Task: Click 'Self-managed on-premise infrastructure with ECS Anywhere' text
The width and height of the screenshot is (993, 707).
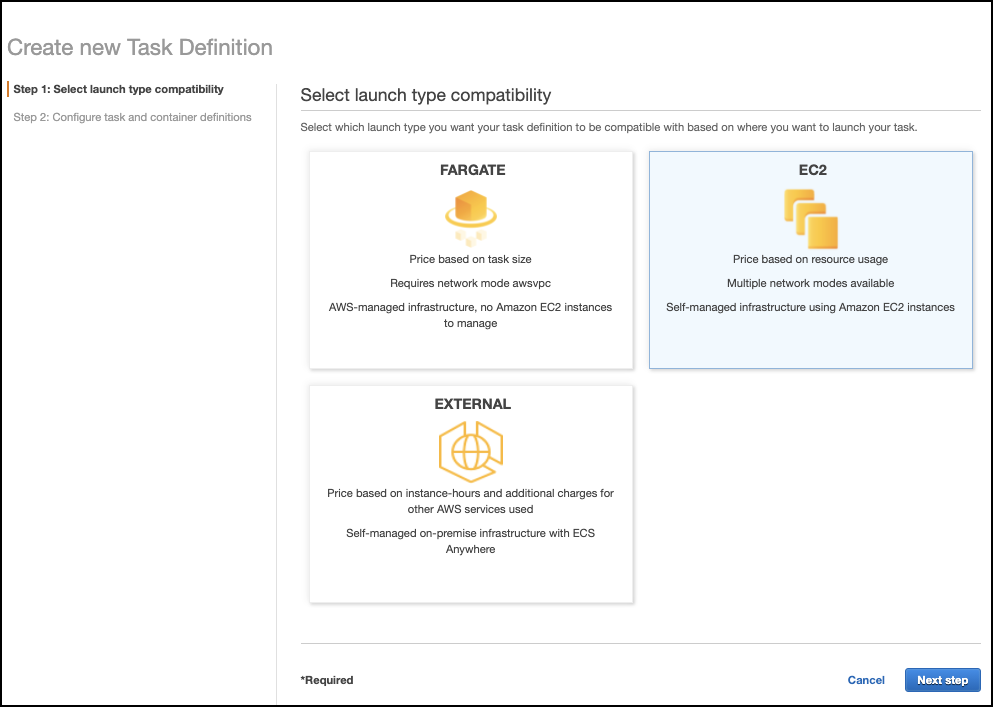Action: tap(471, 541)
